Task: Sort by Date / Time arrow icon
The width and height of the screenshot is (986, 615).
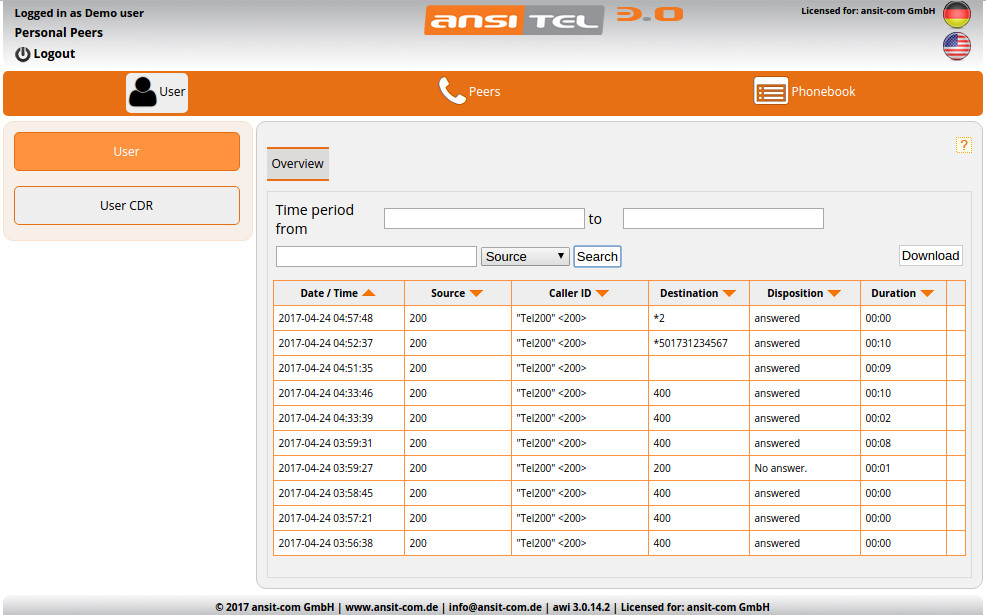Action: click(x=369, y=293)
